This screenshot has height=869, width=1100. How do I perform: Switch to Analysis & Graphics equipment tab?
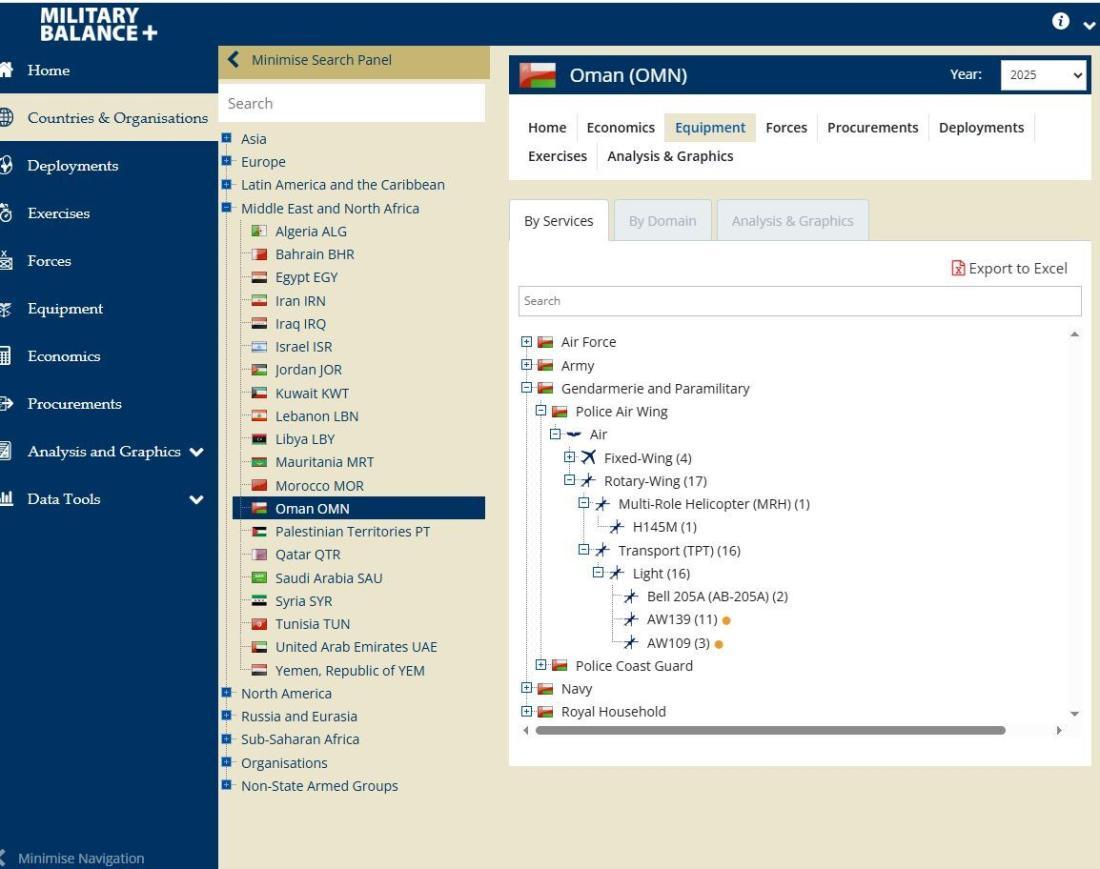[792, 221]
